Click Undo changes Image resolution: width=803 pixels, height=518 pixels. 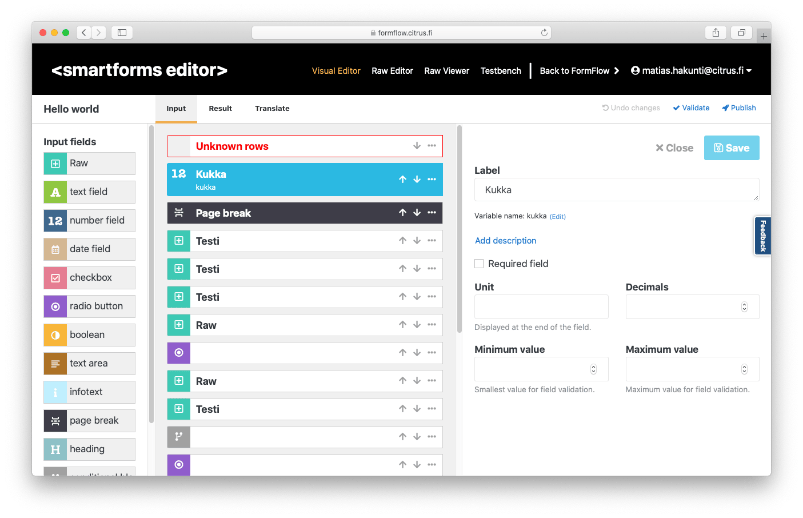631,108
